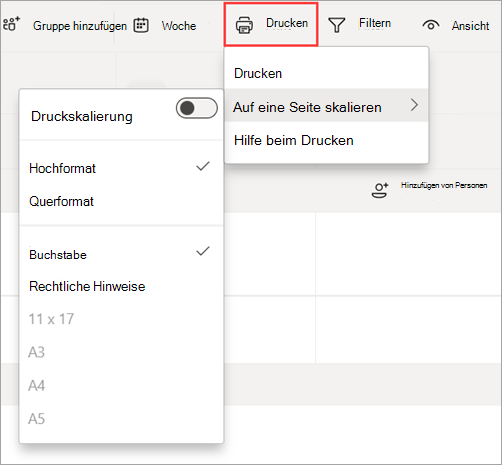Viewport: 502px width, 465px height.
Task: Expand submenu chevron for scale to page
Action: pos(414,105)
